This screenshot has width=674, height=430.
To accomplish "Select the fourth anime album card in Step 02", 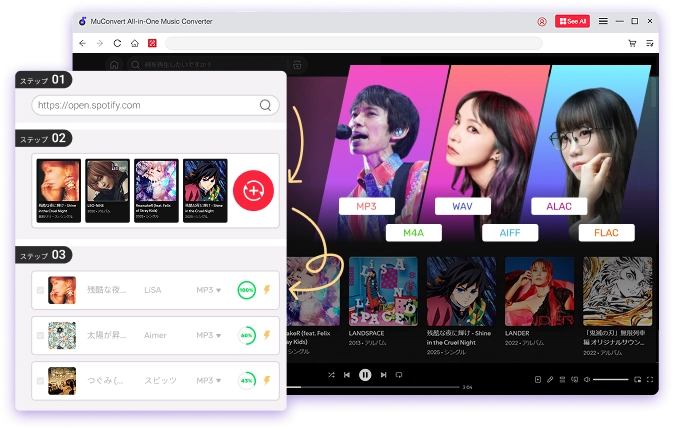I will click(x=205, y=190).
